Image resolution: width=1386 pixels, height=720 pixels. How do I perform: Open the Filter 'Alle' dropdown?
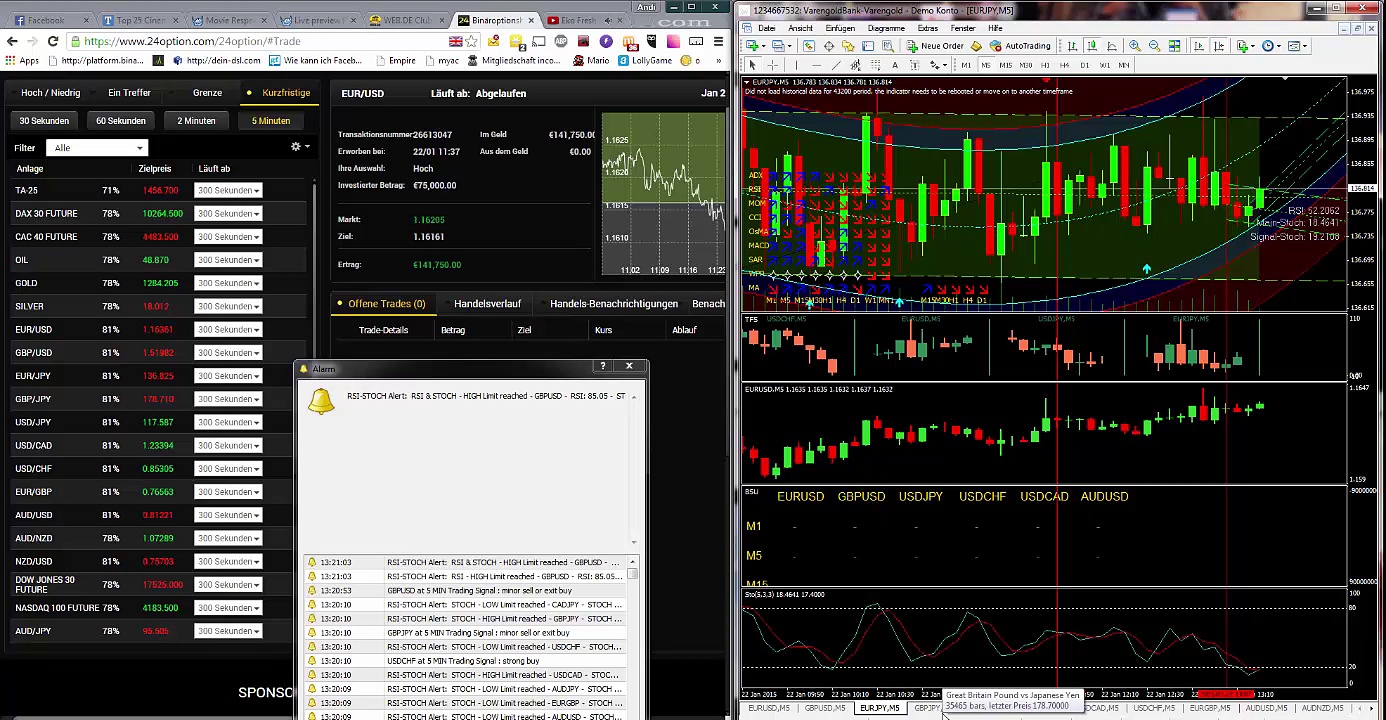[x=97, y=148]
